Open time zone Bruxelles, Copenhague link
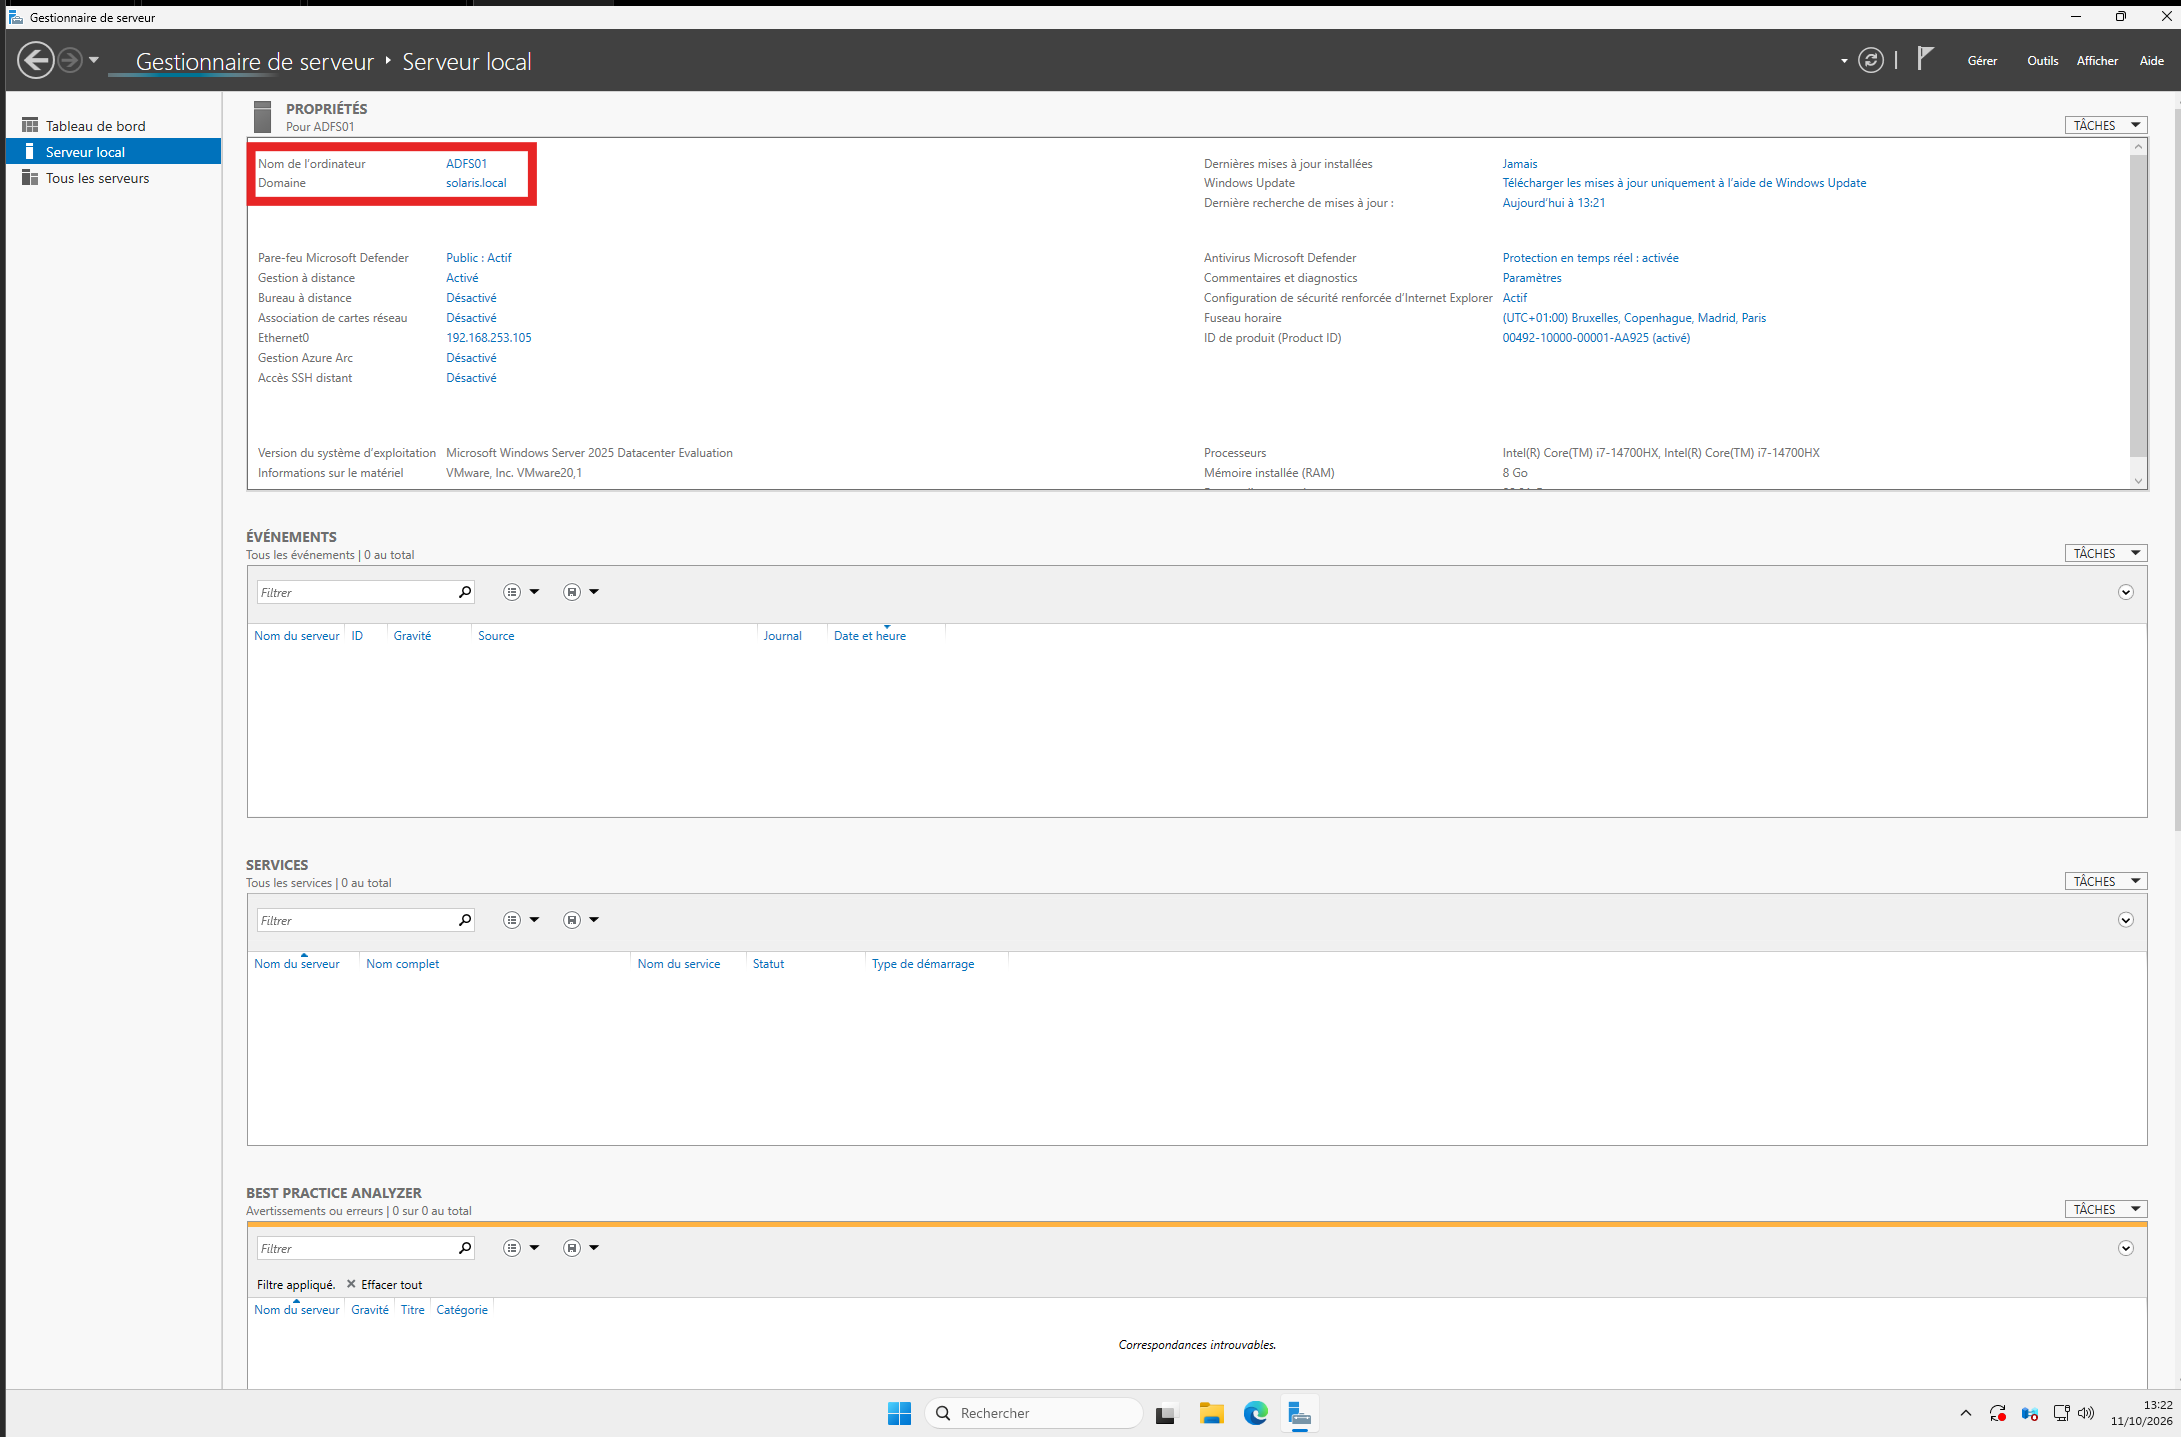The width and height of the screenshot is (2181, 1437). click(1634, 318)
